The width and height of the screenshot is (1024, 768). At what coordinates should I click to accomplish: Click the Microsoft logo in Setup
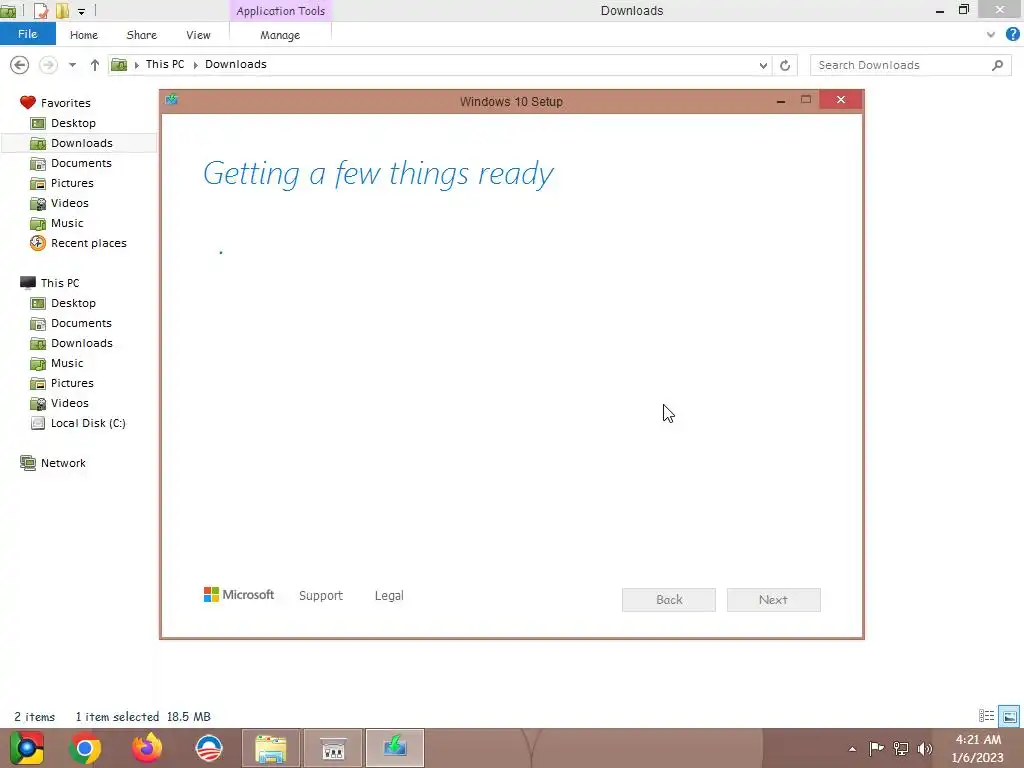pos(239,595)
